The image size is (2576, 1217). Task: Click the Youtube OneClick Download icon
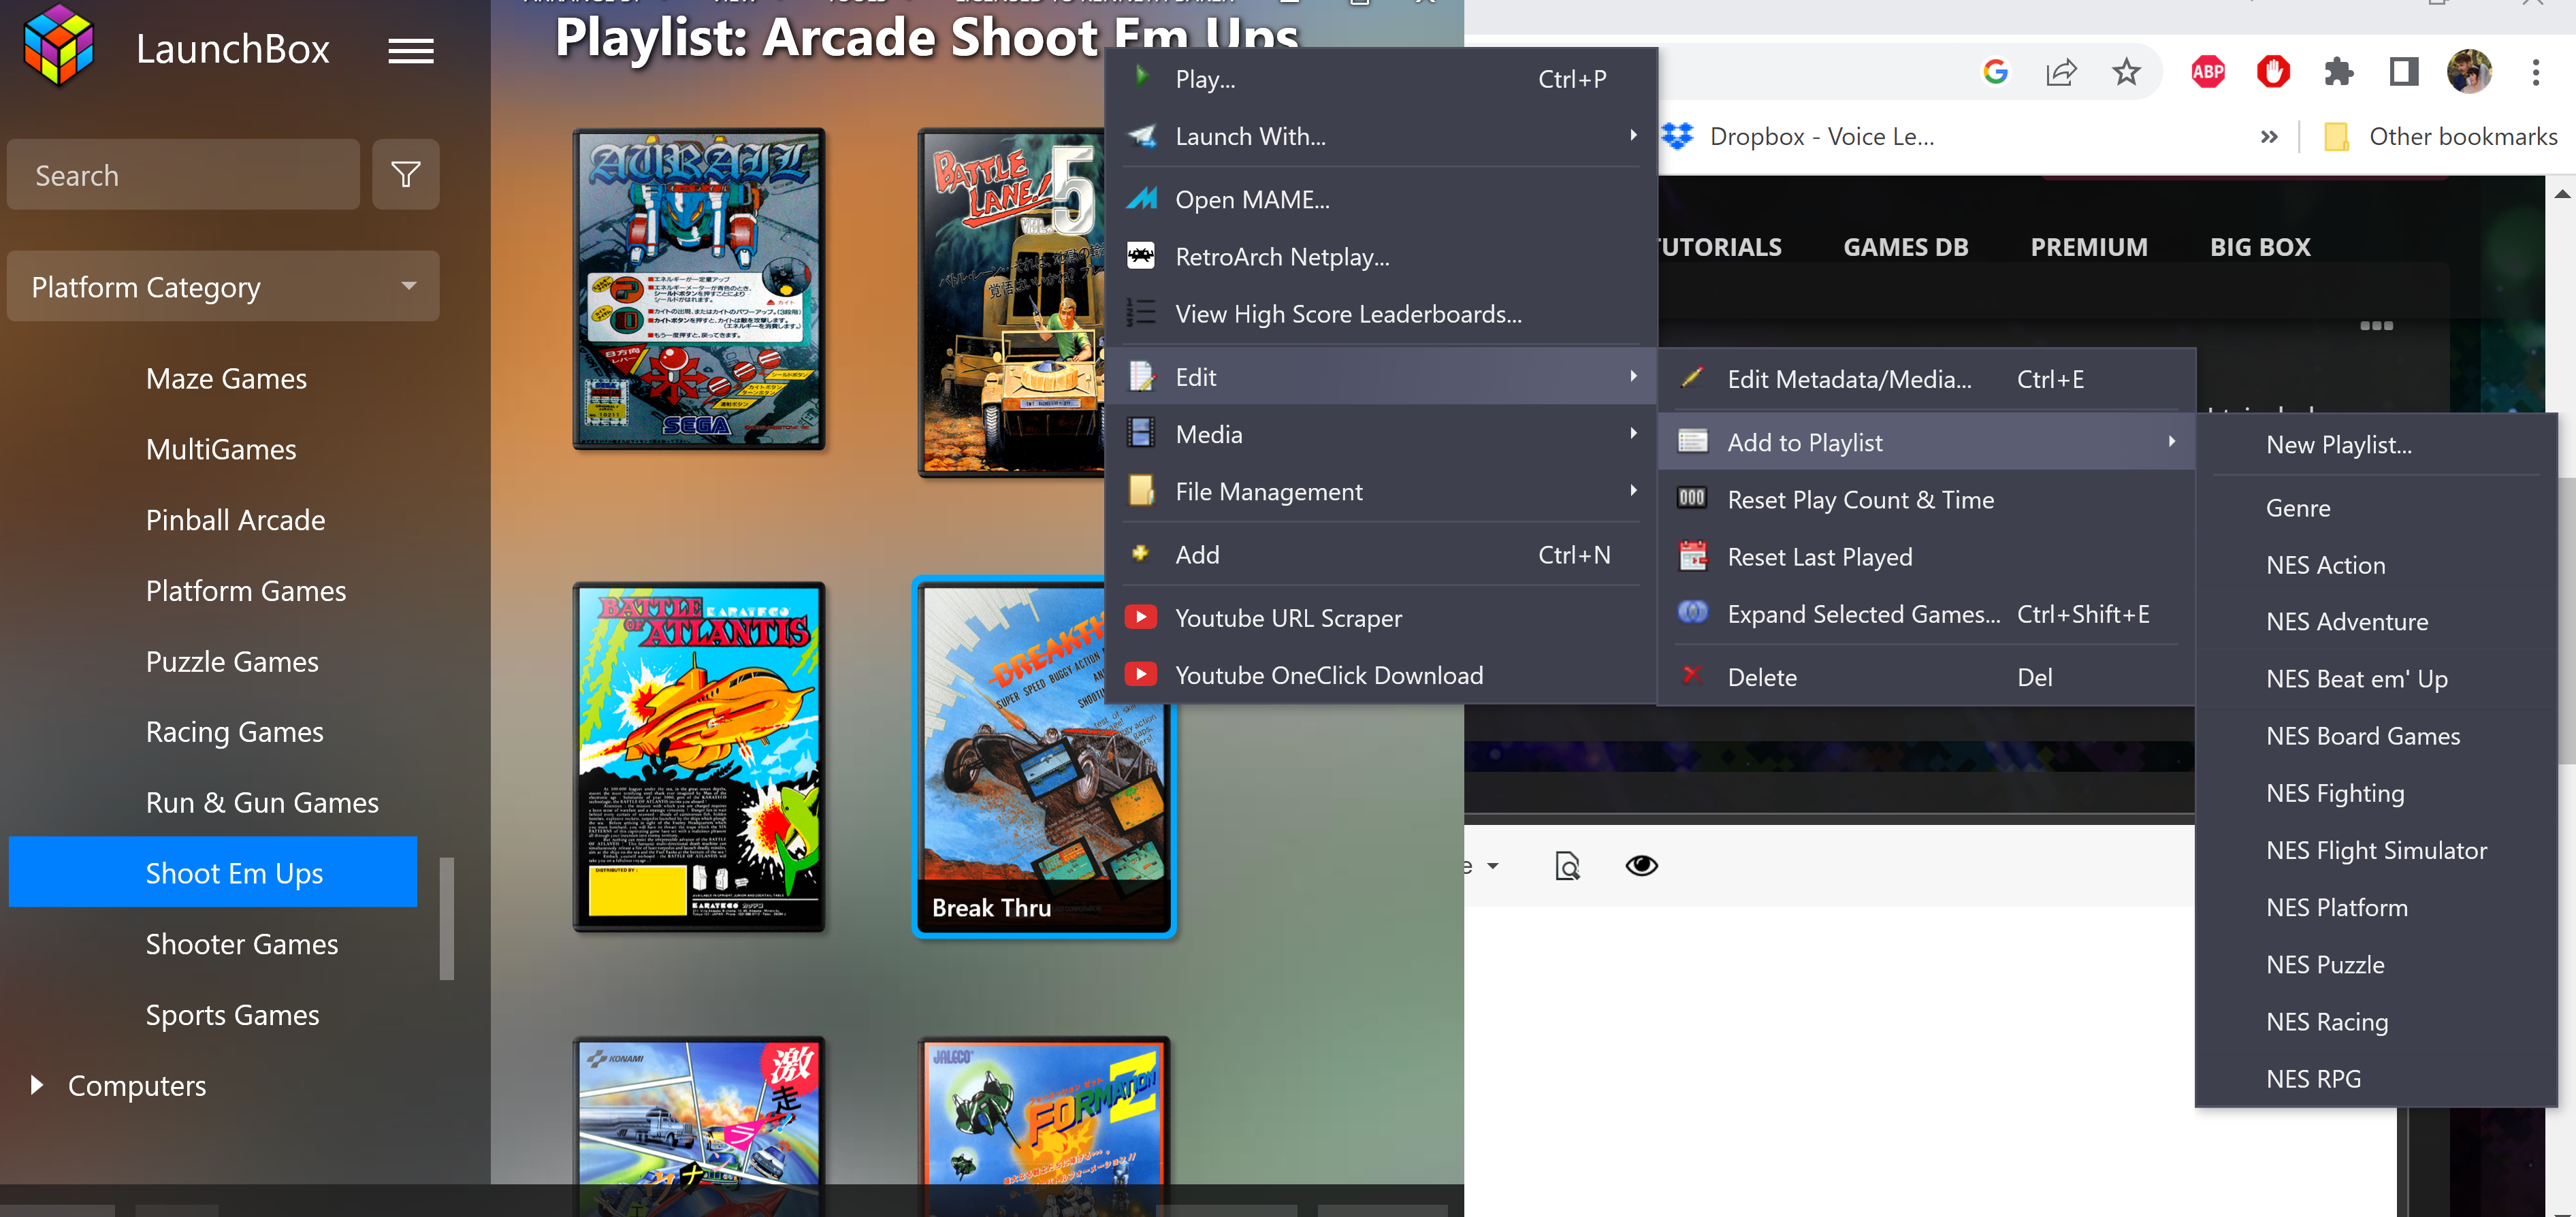(1141, 674)
